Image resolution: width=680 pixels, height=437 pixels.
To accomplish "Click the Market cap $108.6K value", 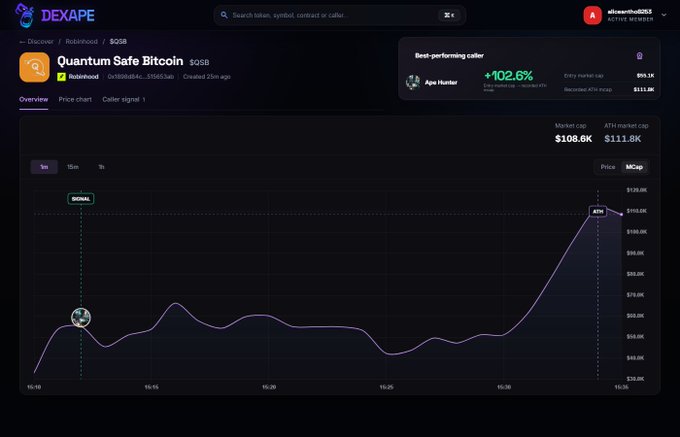I will pyautogui.click(x=573, y=139).
